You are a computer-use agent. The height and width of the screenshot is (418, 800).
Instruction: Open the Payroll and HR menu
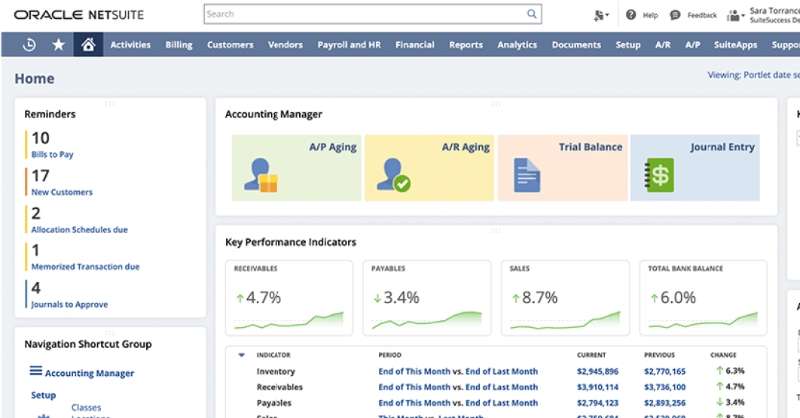[x=349, y=45]
